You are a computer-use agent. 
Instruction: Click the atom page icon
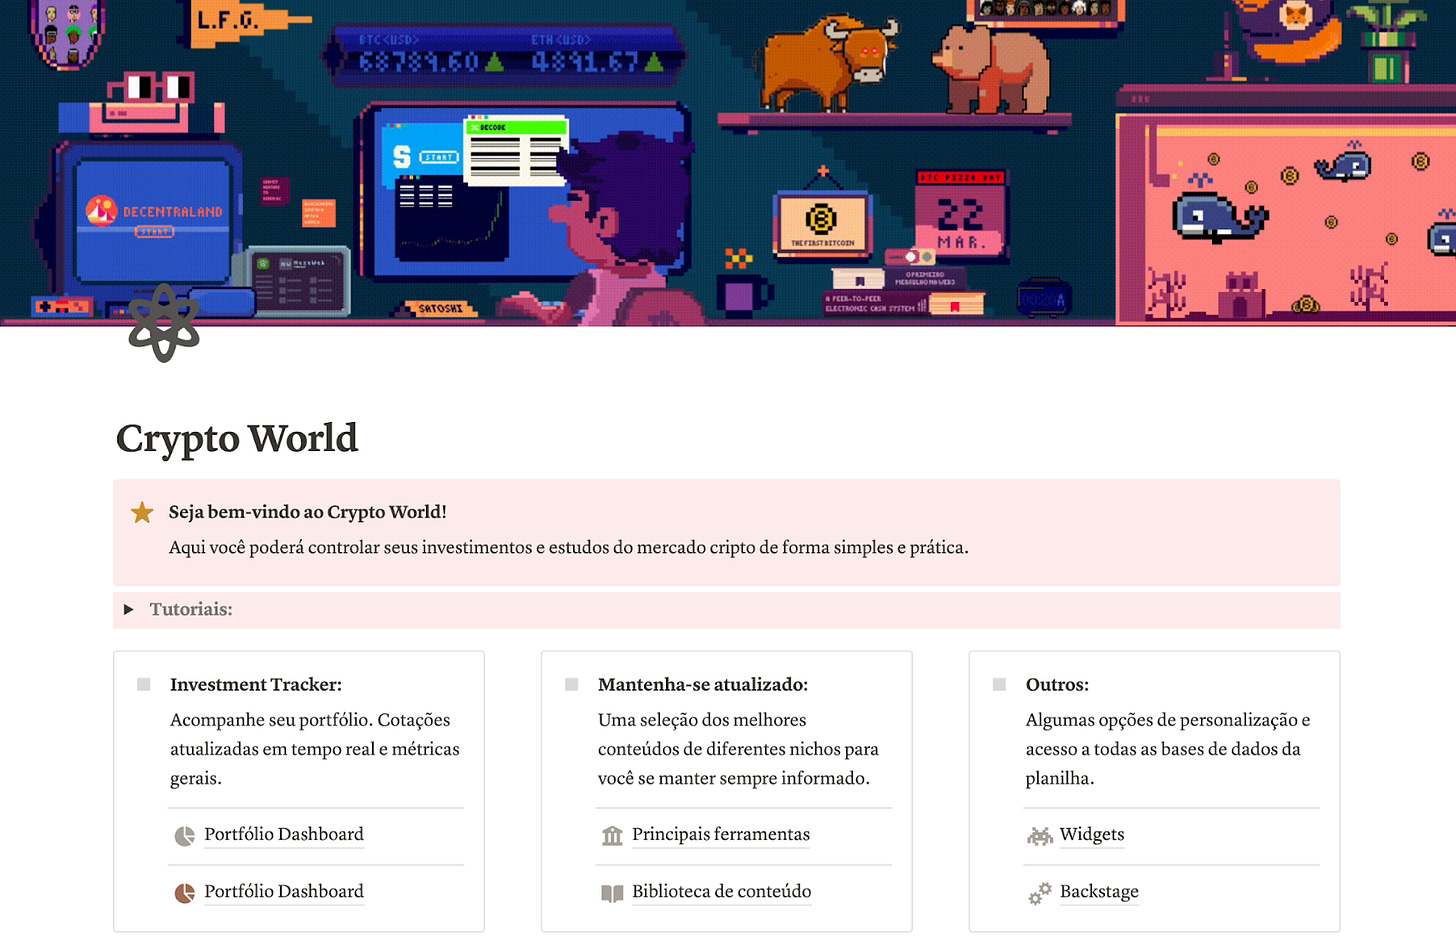pyautogui.click(x=164, y=323)
